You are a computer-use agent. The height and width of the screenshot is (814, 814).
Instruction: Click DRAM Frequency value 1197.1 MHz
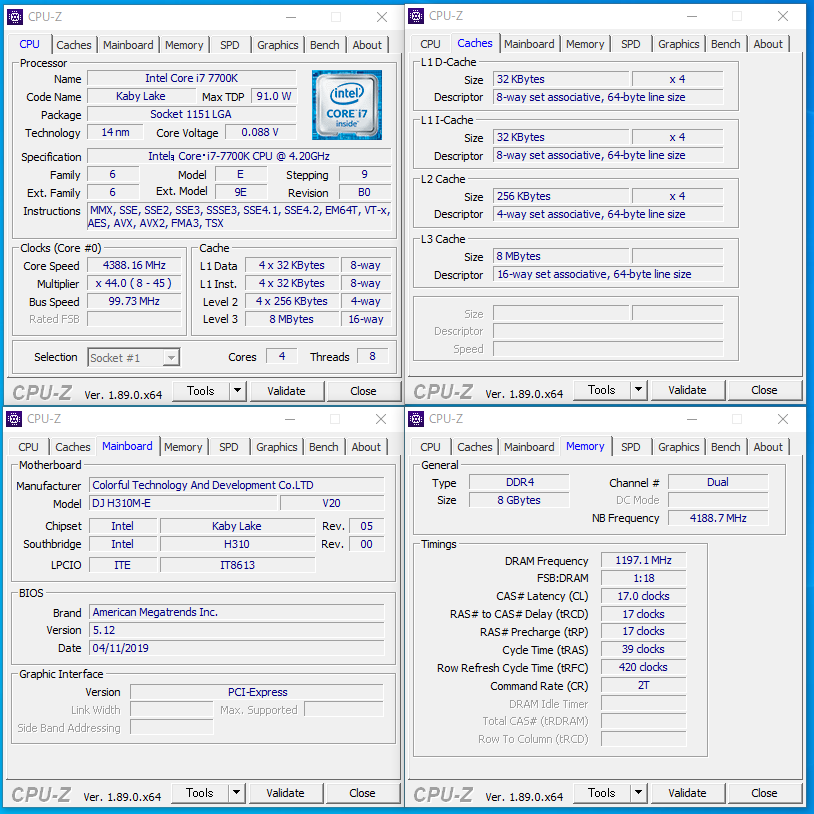point(643,560)
